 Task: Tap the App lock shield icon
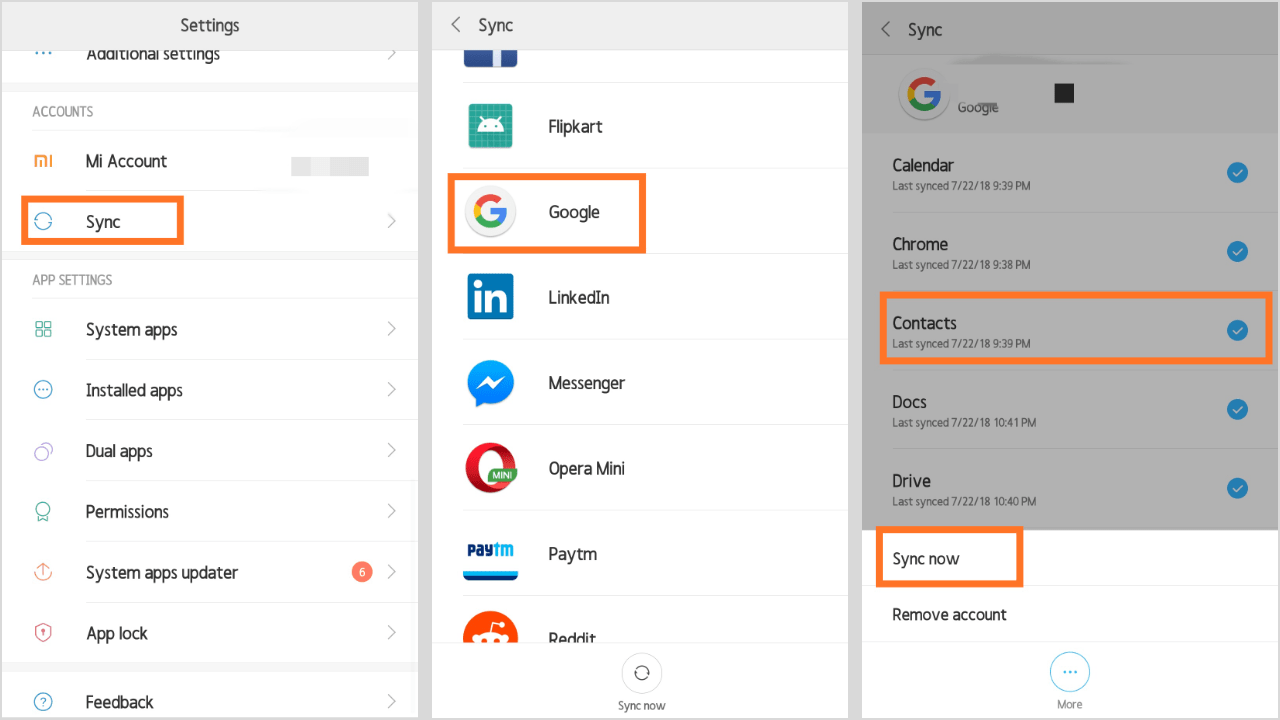pos(43,633)
